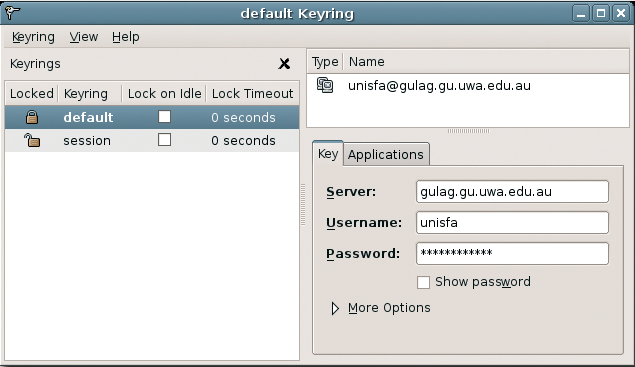This screenshot has height=367, width=635.
Task: Open the Help menu
Action: click(126, 37)
